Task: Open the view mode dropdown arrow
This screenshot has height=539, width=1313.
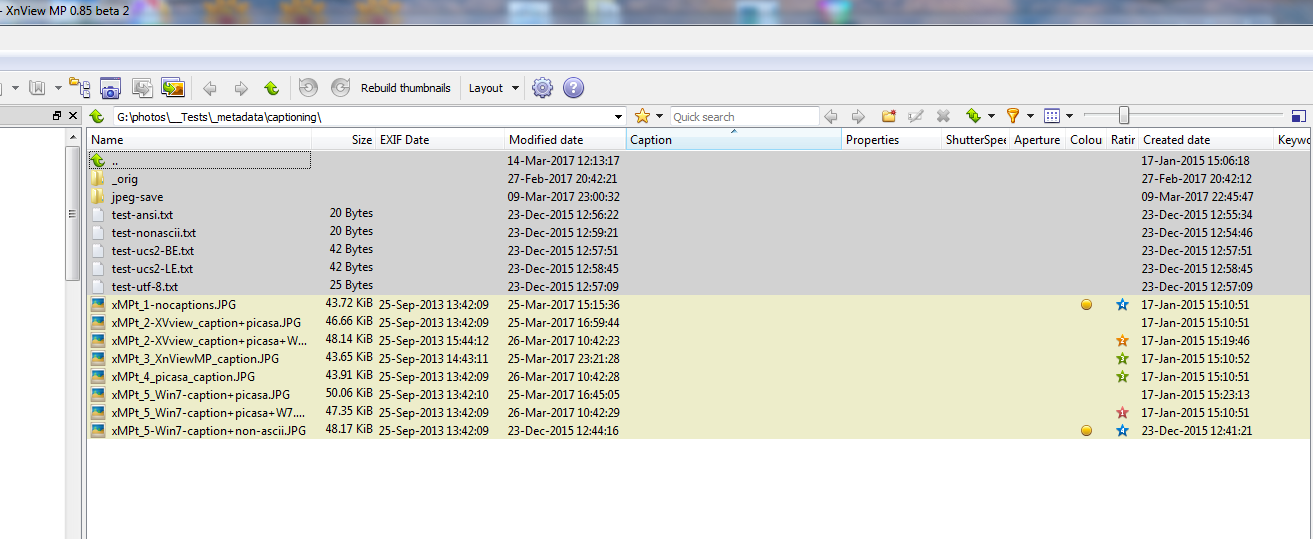Action: click(1069, 117)
